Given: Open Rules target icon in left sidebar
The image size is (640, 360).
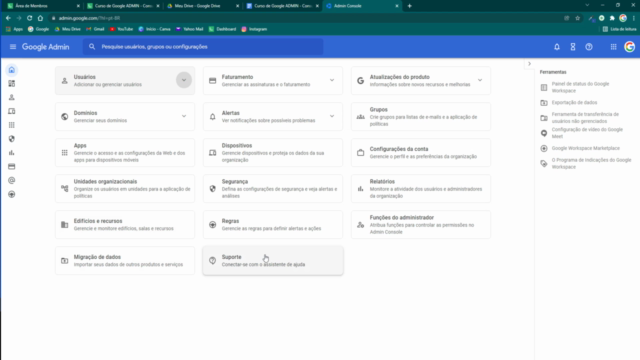Looking at the screenshot, I should (x=11, y=194).
